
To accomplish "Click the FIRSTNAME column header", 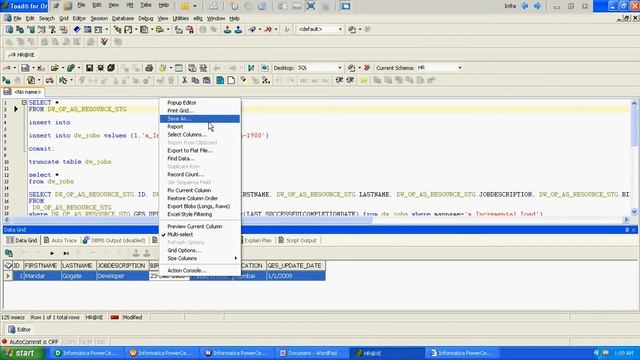I will click(41, 266).
